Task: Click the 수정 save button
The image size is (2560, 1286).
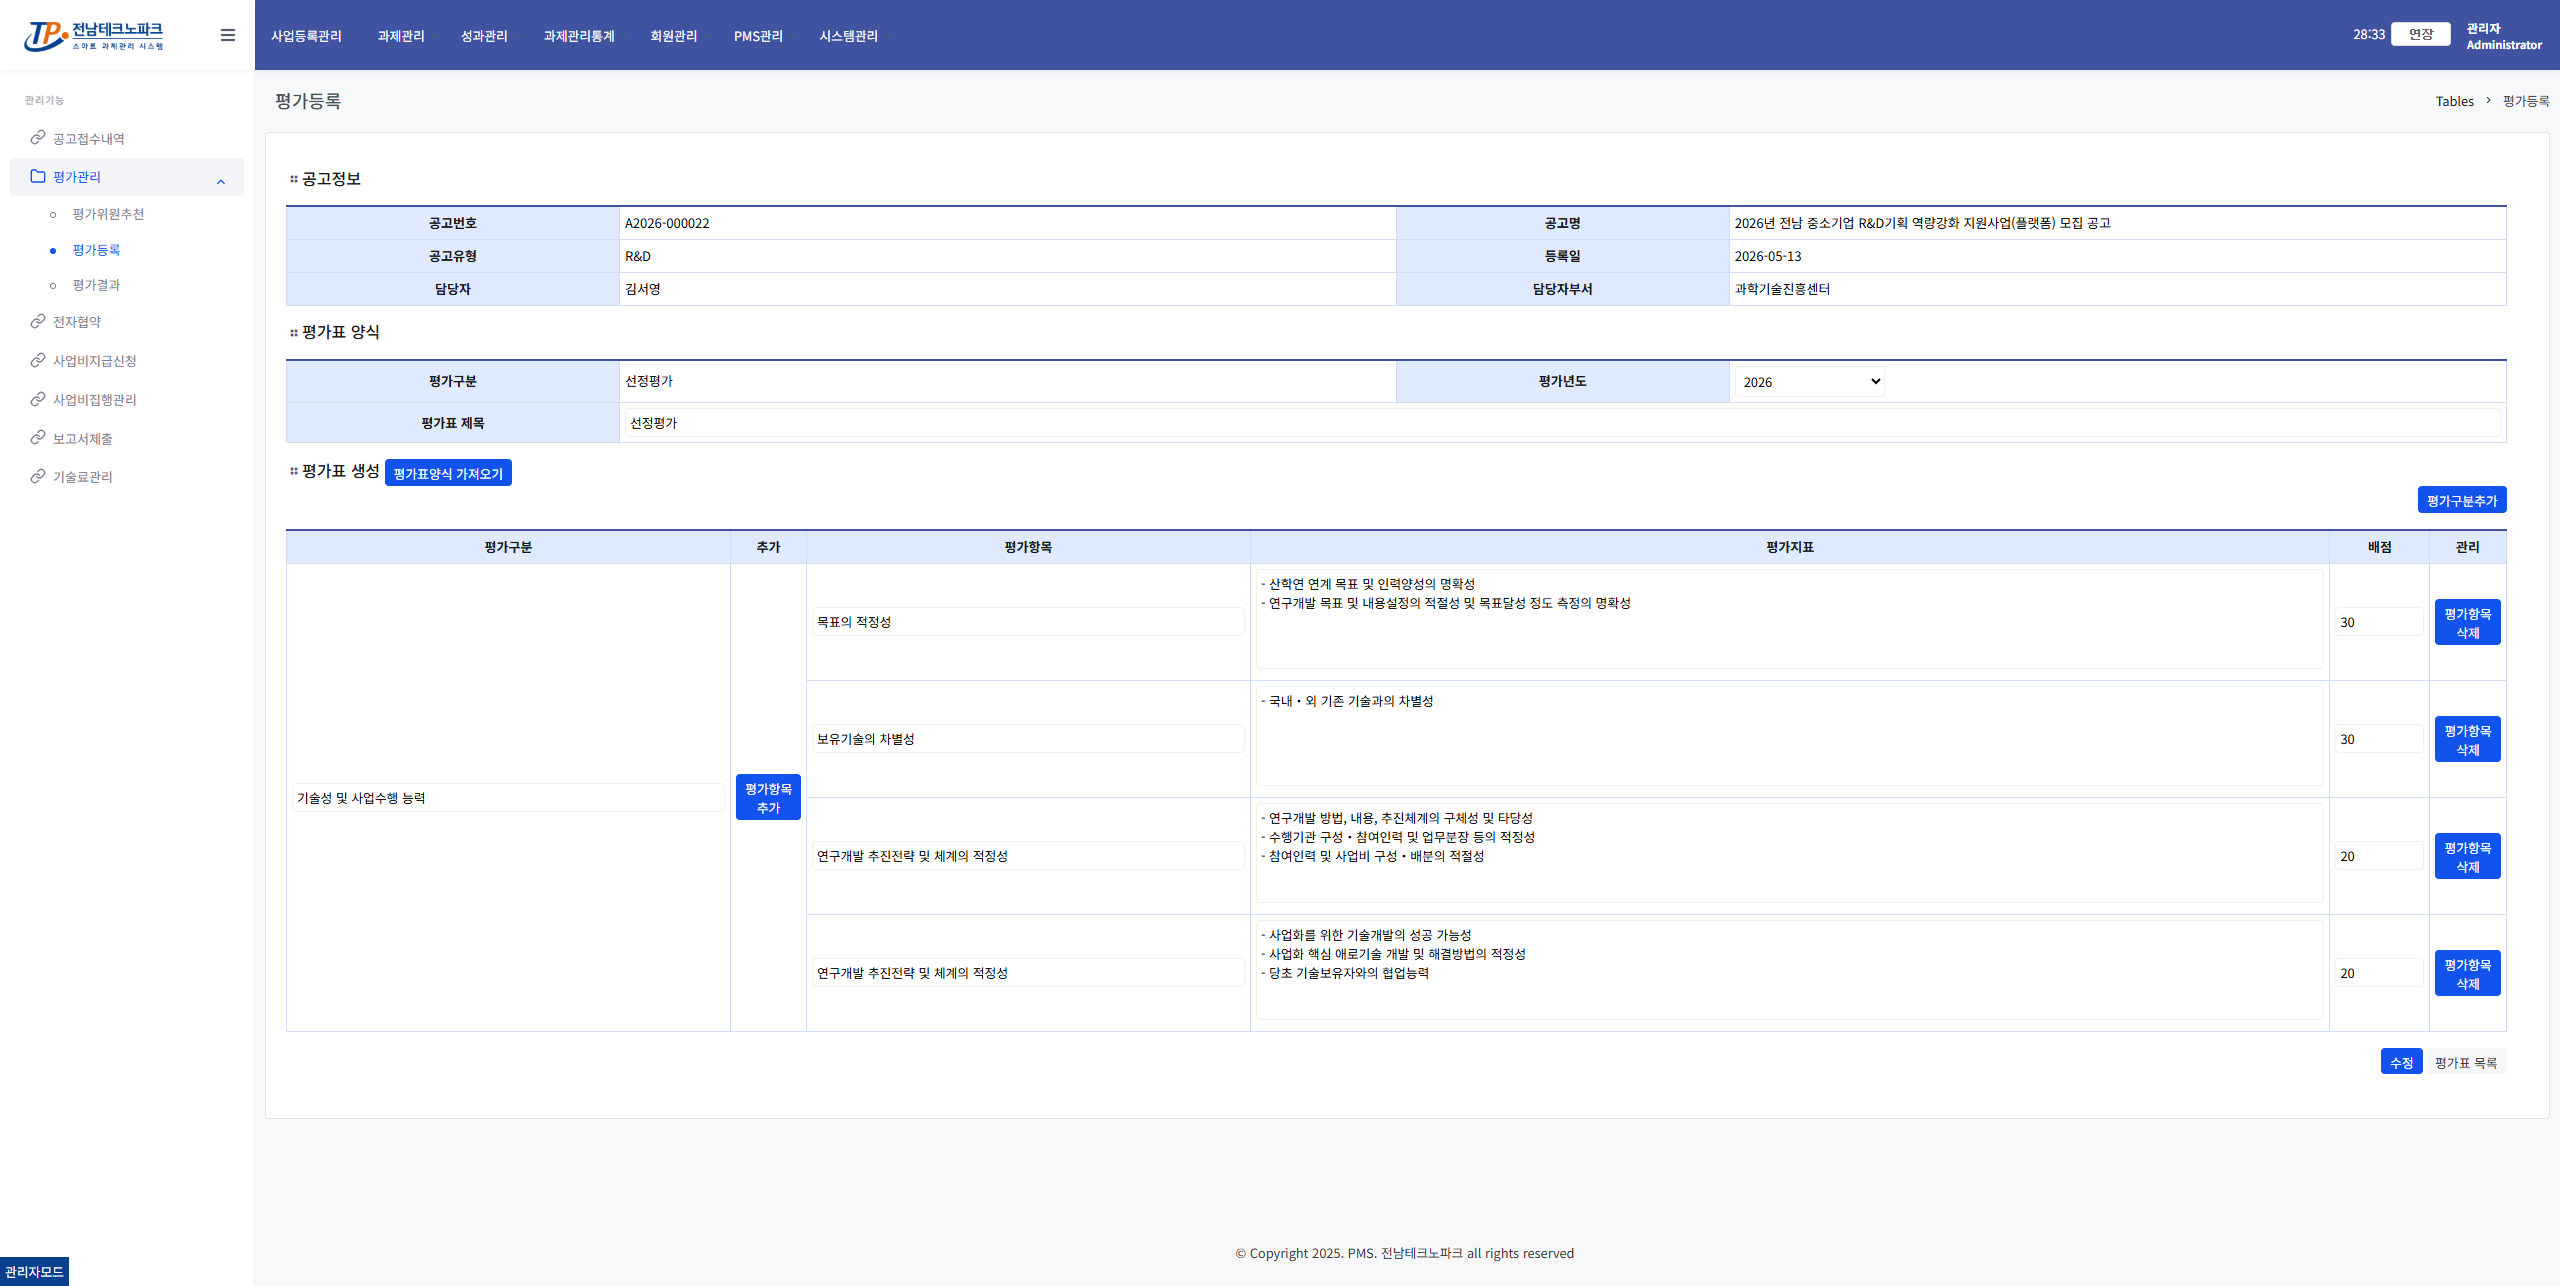Action: pos(2401,1062)
